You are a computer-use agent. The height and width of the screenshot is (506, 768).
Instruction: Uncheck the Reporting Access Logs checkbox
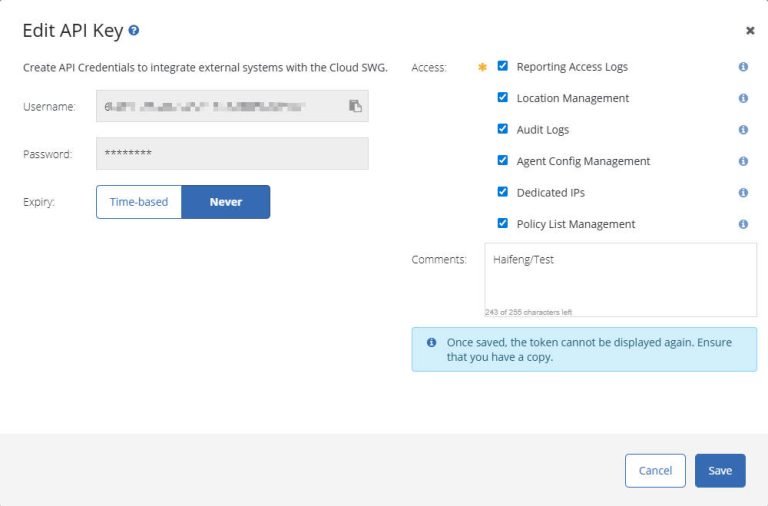point(503,67)
